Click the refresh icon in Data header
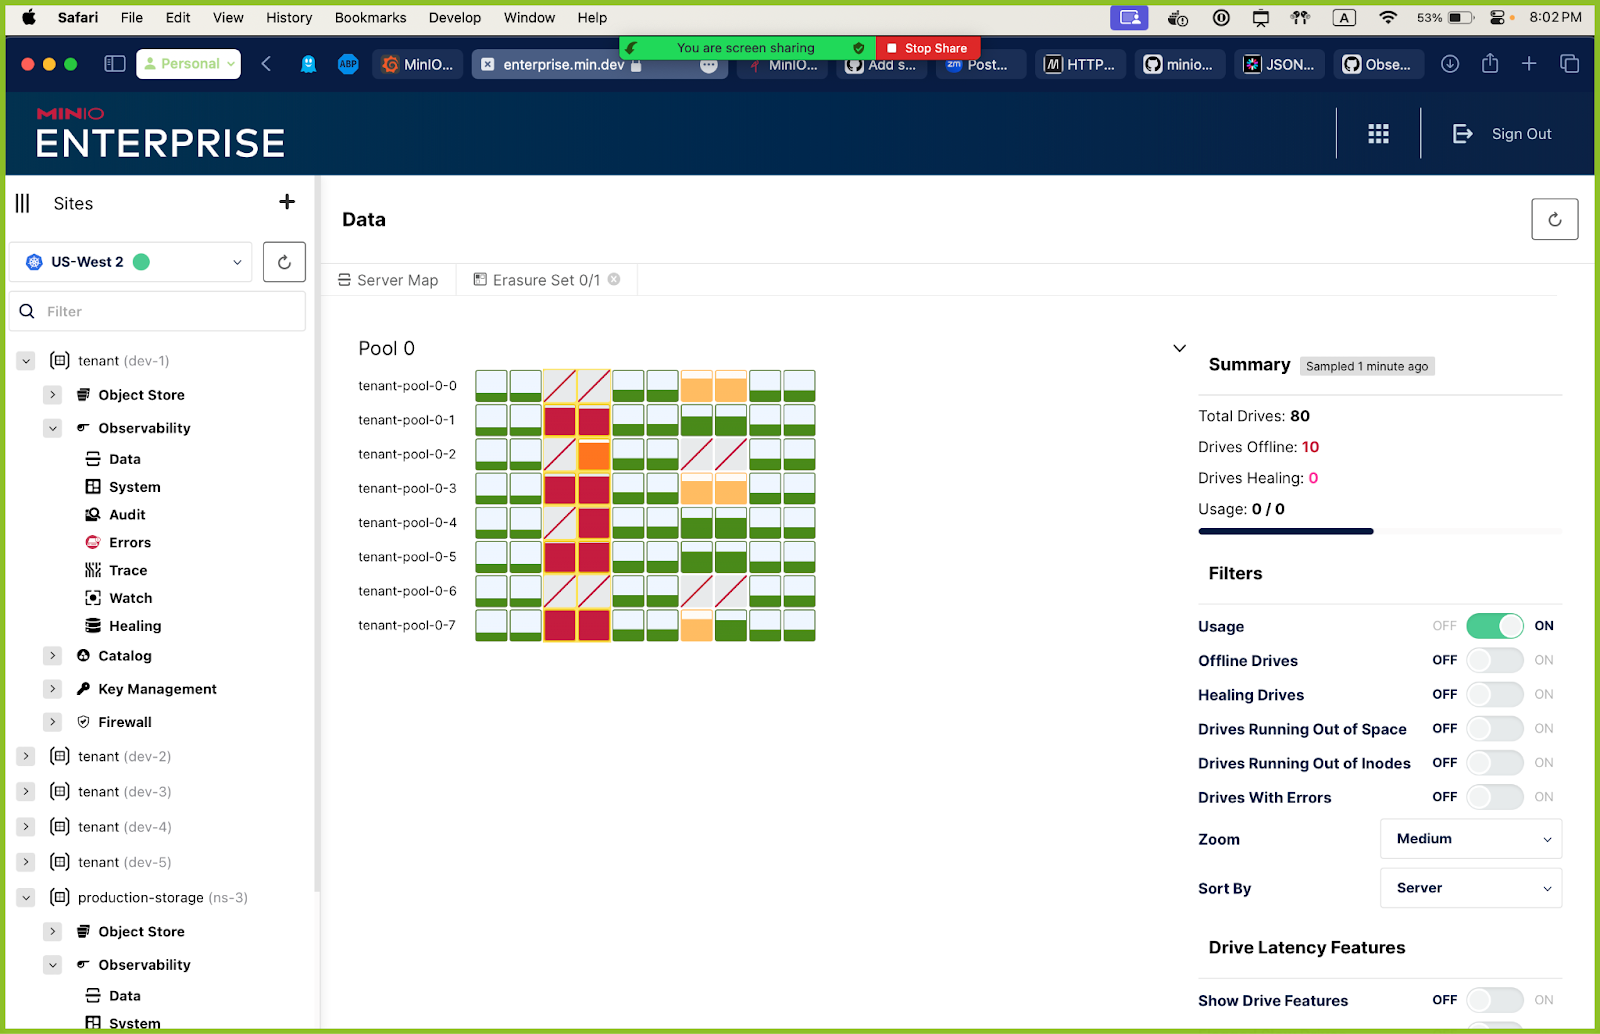The image size is (1600, 1034). click(x=1554, y=219)
